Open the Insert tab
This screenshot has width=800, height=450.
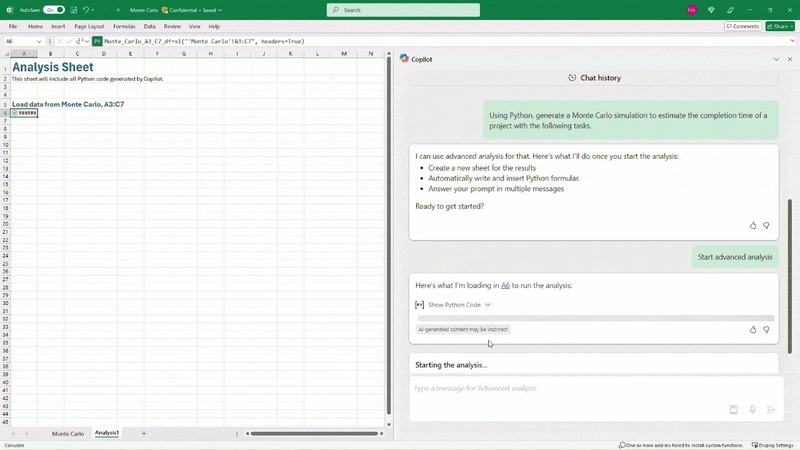(58, 26)
